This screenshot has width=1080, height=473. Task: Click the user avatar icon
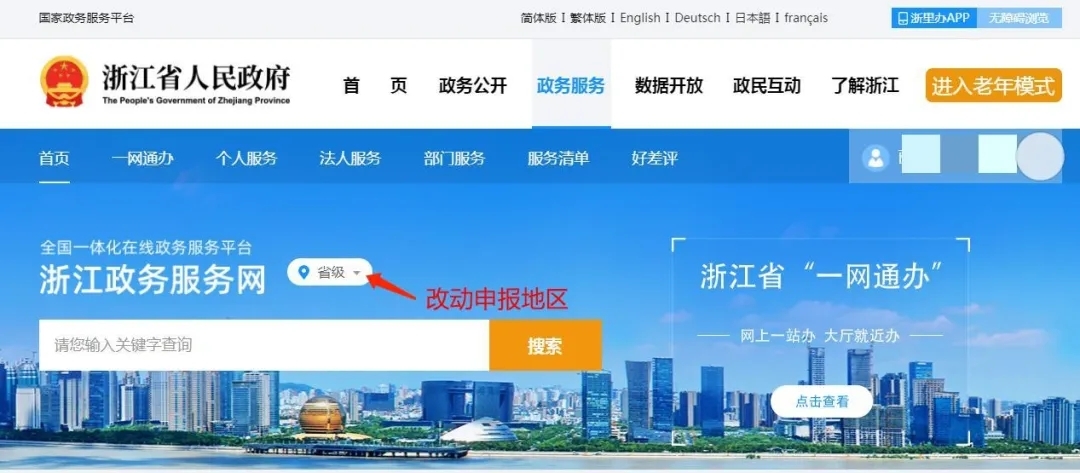(x=875, y=158)
